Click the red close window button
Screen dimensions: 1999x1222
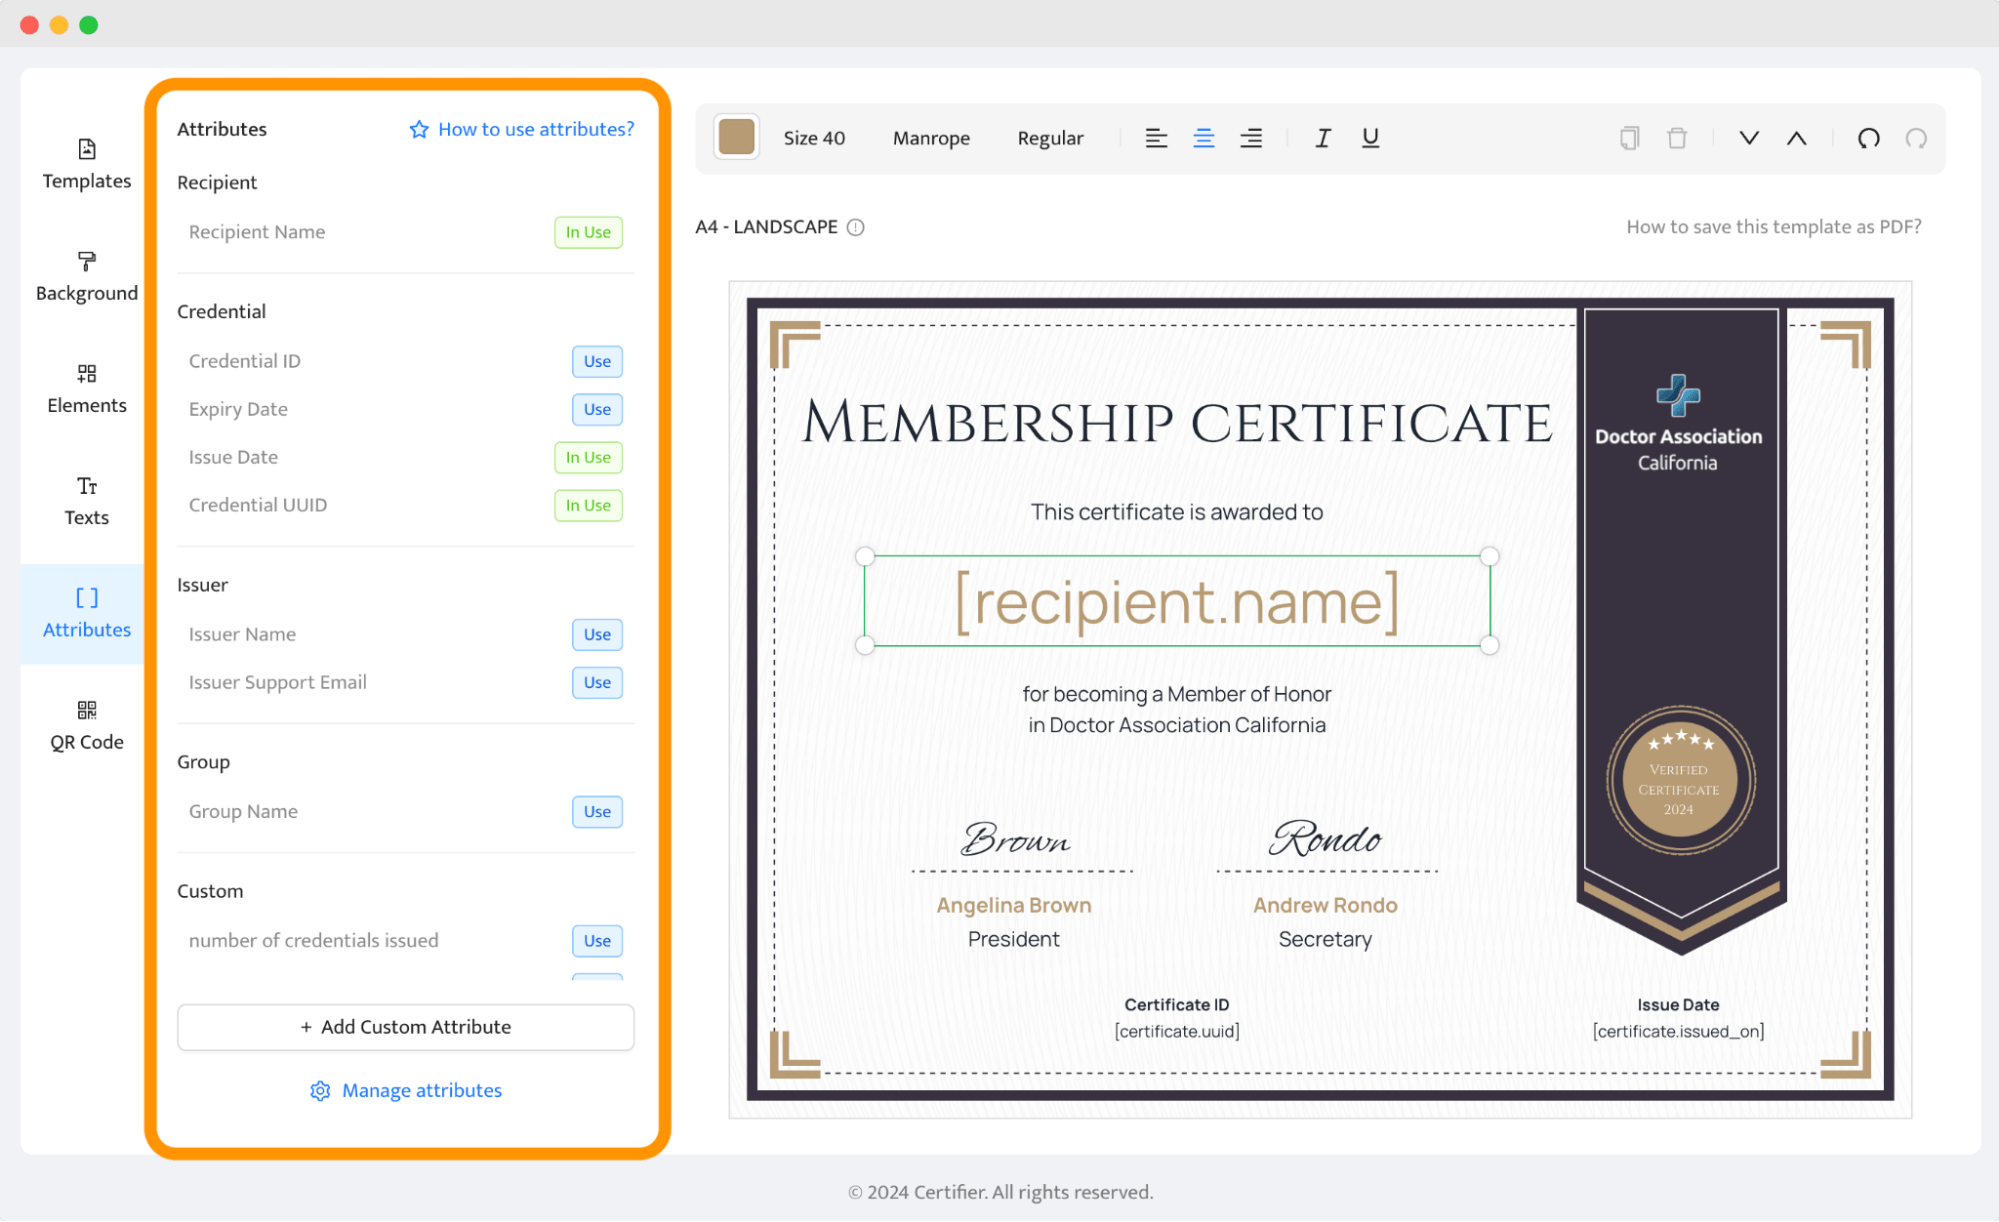pyautogui.click(x=29, y=25)
